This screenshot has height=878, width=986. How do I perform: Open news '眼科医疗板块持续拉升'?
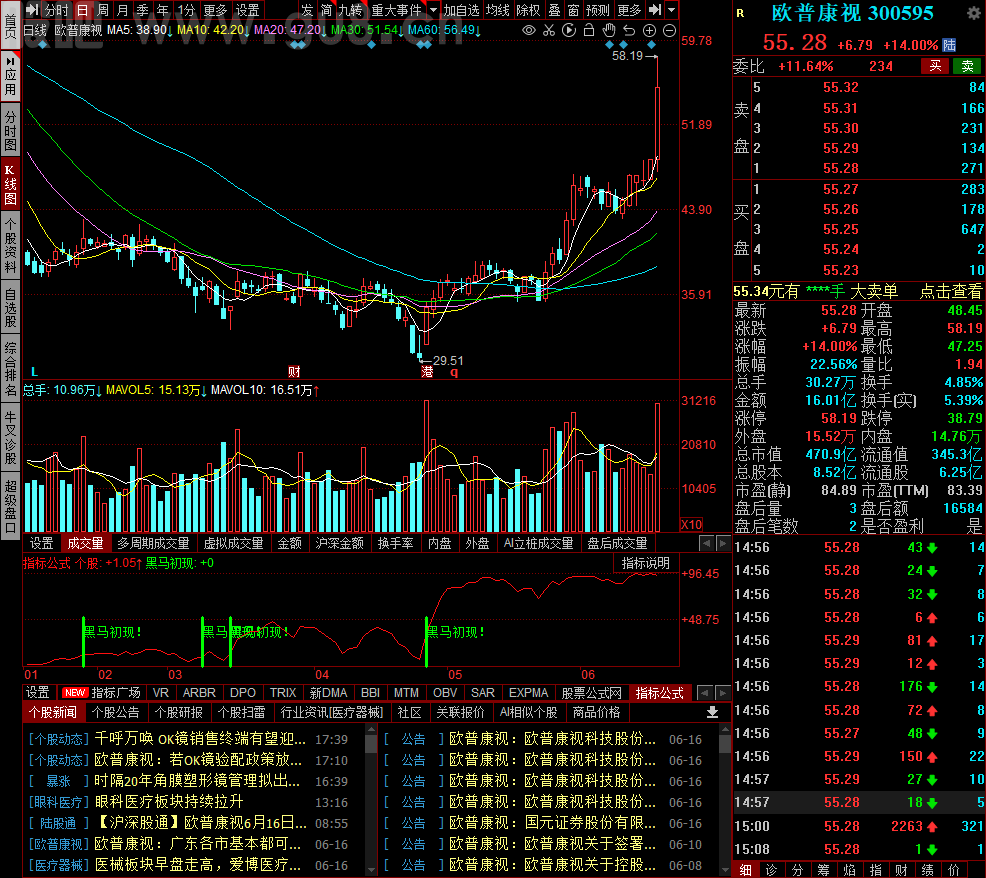[169, 801]
